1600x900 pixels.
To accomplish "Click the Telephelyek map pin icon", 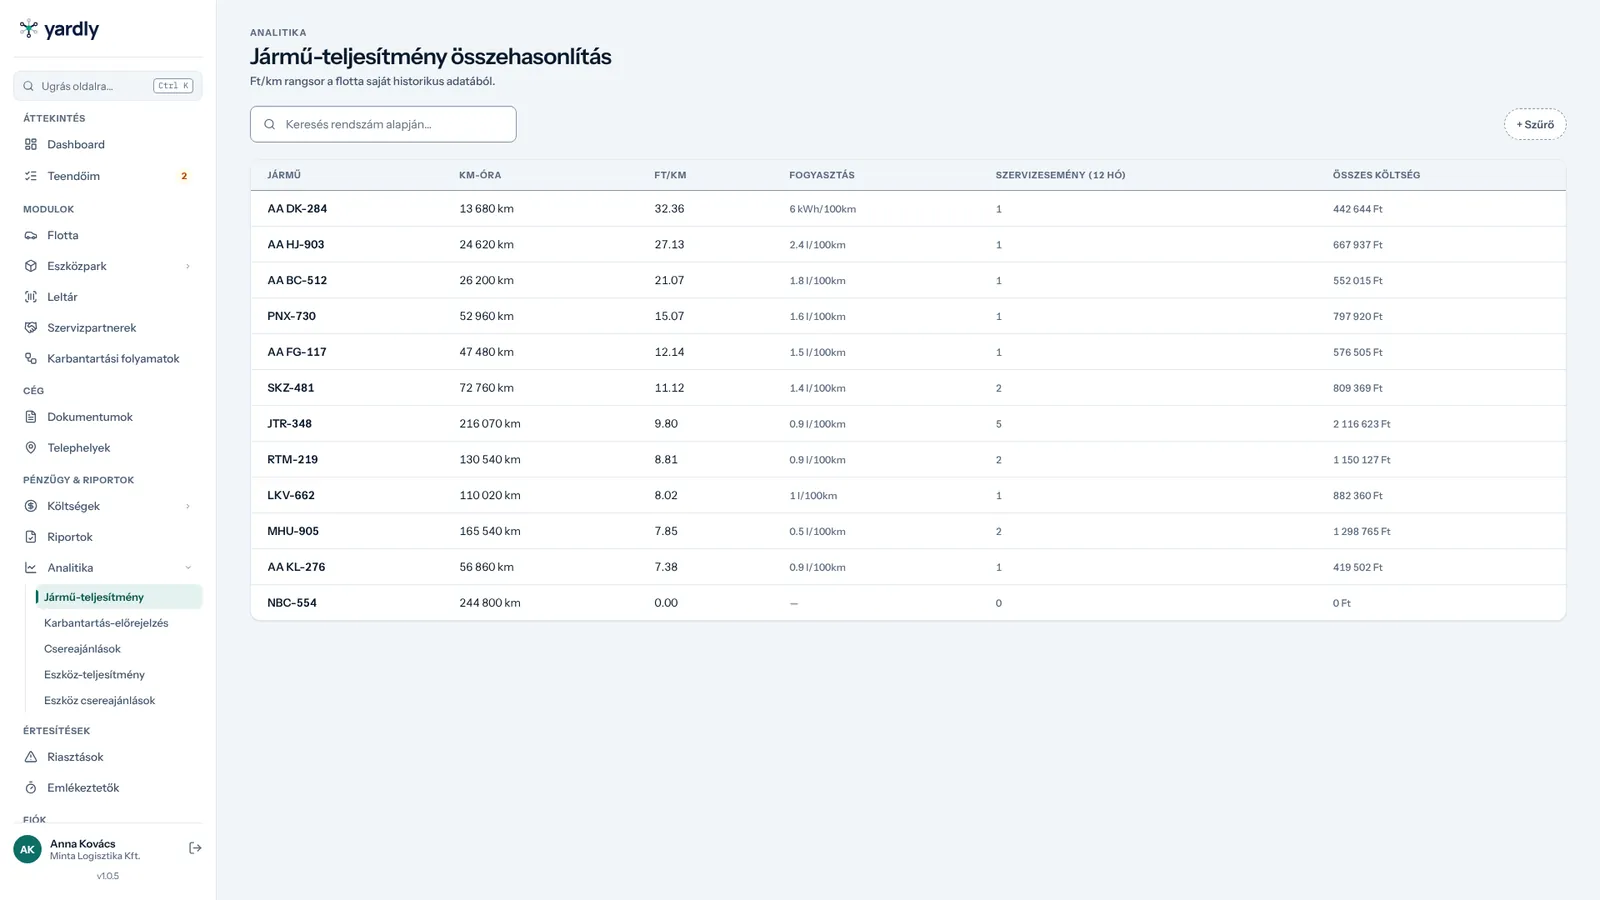I will pyautogui.click(x=31, y=448).
